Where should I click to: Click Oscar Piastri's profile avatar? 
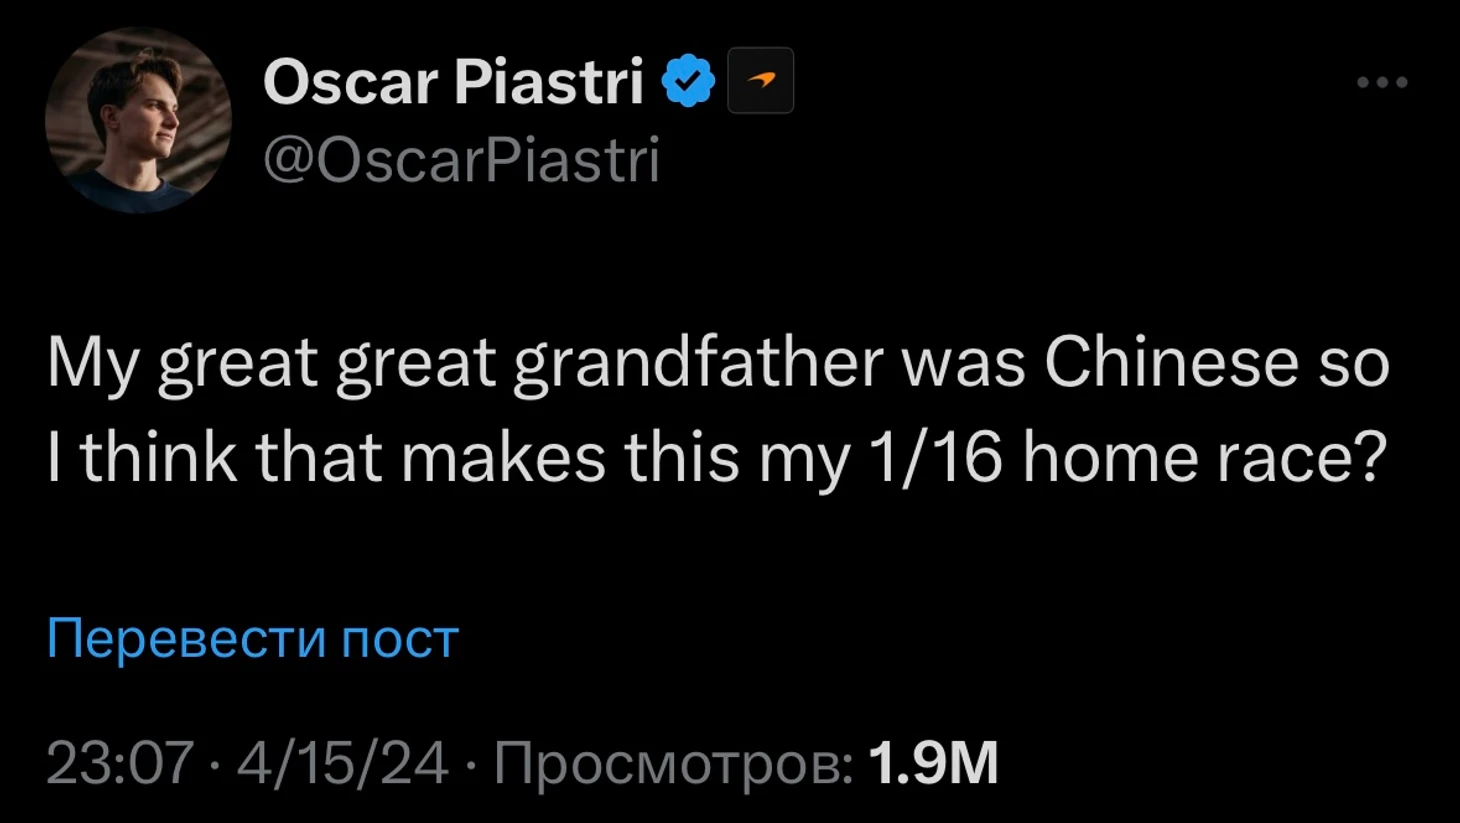click(138, 120)
